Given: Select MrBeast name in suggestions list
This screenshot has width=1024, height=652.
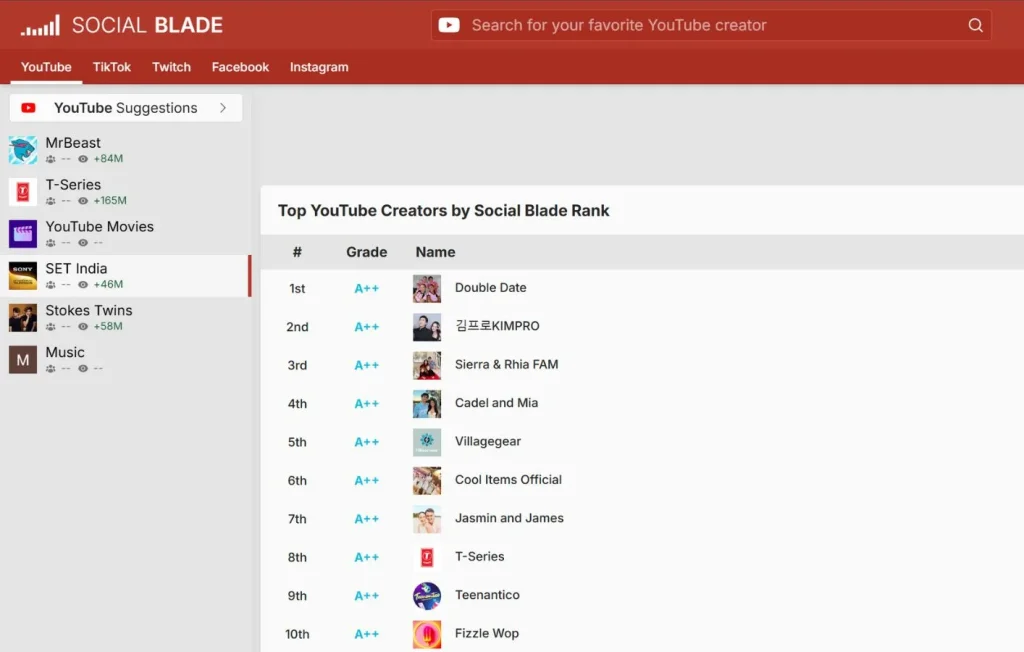Looking at the screenshot, I should [73, 143].
